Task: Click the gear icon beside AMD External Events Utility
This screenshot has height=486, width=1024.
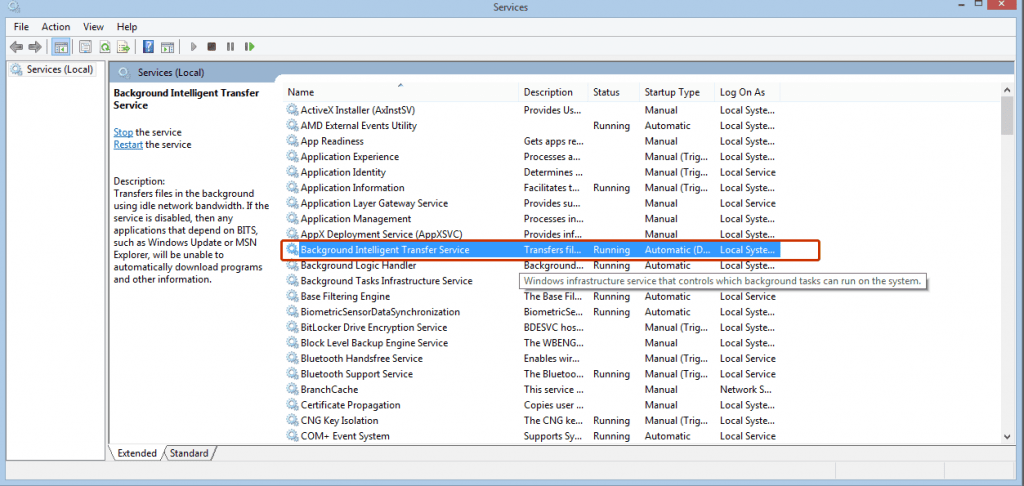Action: point(292,126)
